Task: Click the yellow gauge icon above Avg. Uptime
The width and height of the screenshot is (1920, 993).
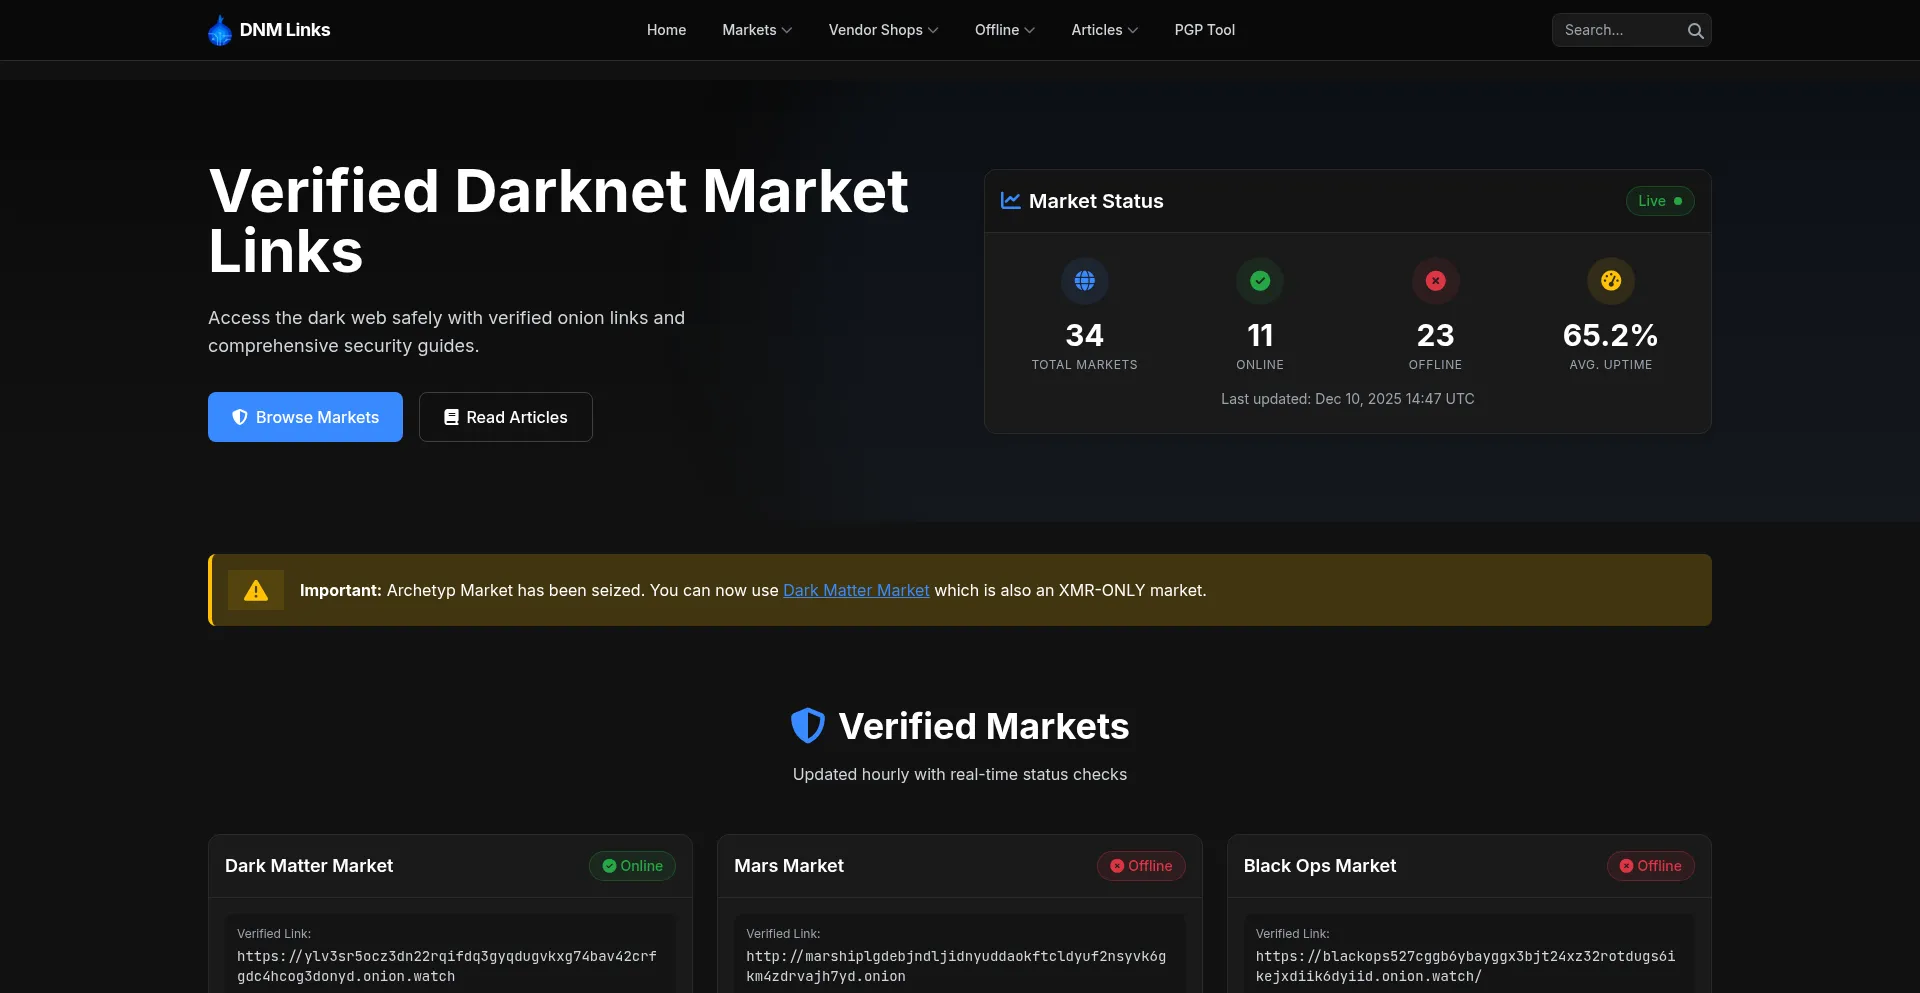Action: [1610, 281]
